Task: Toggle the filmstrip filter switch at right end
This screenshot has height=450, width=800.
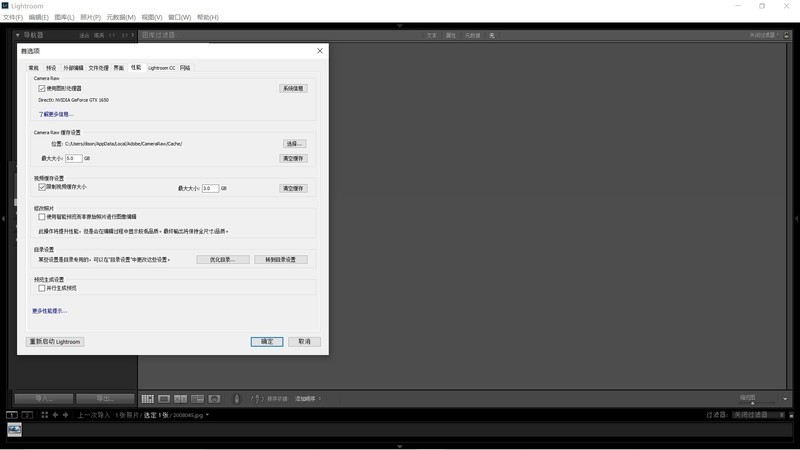Action: pos(791,415)
